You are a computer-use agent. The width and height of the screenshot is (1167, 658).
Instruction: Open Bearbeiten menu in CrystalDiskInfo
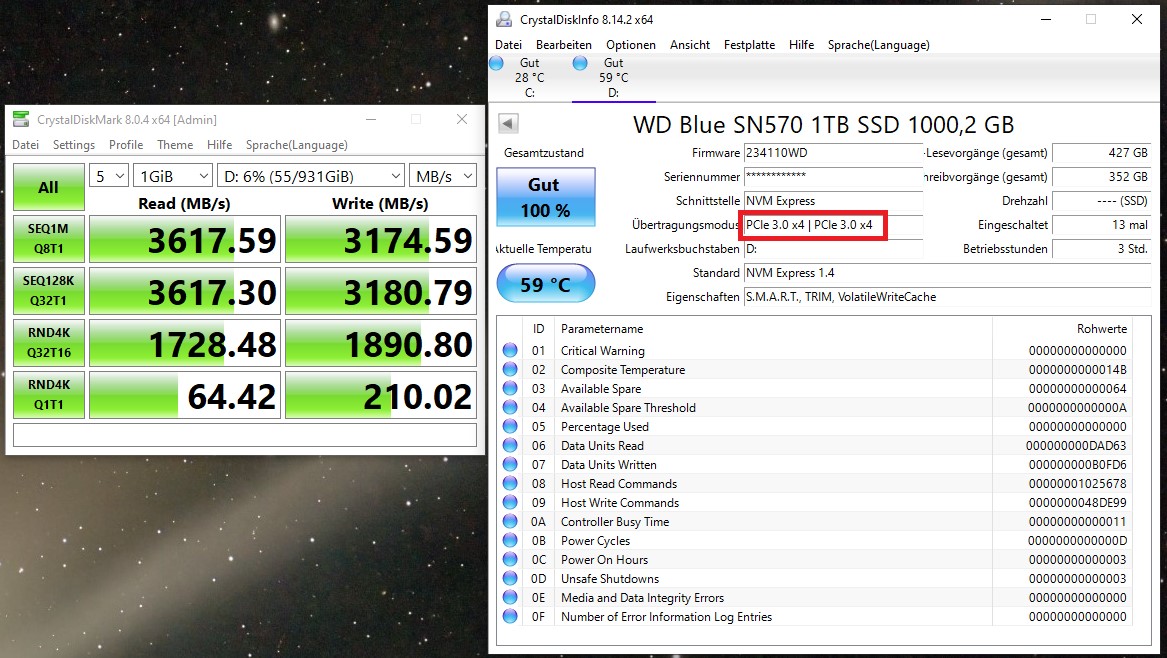(x=563, y=45)
